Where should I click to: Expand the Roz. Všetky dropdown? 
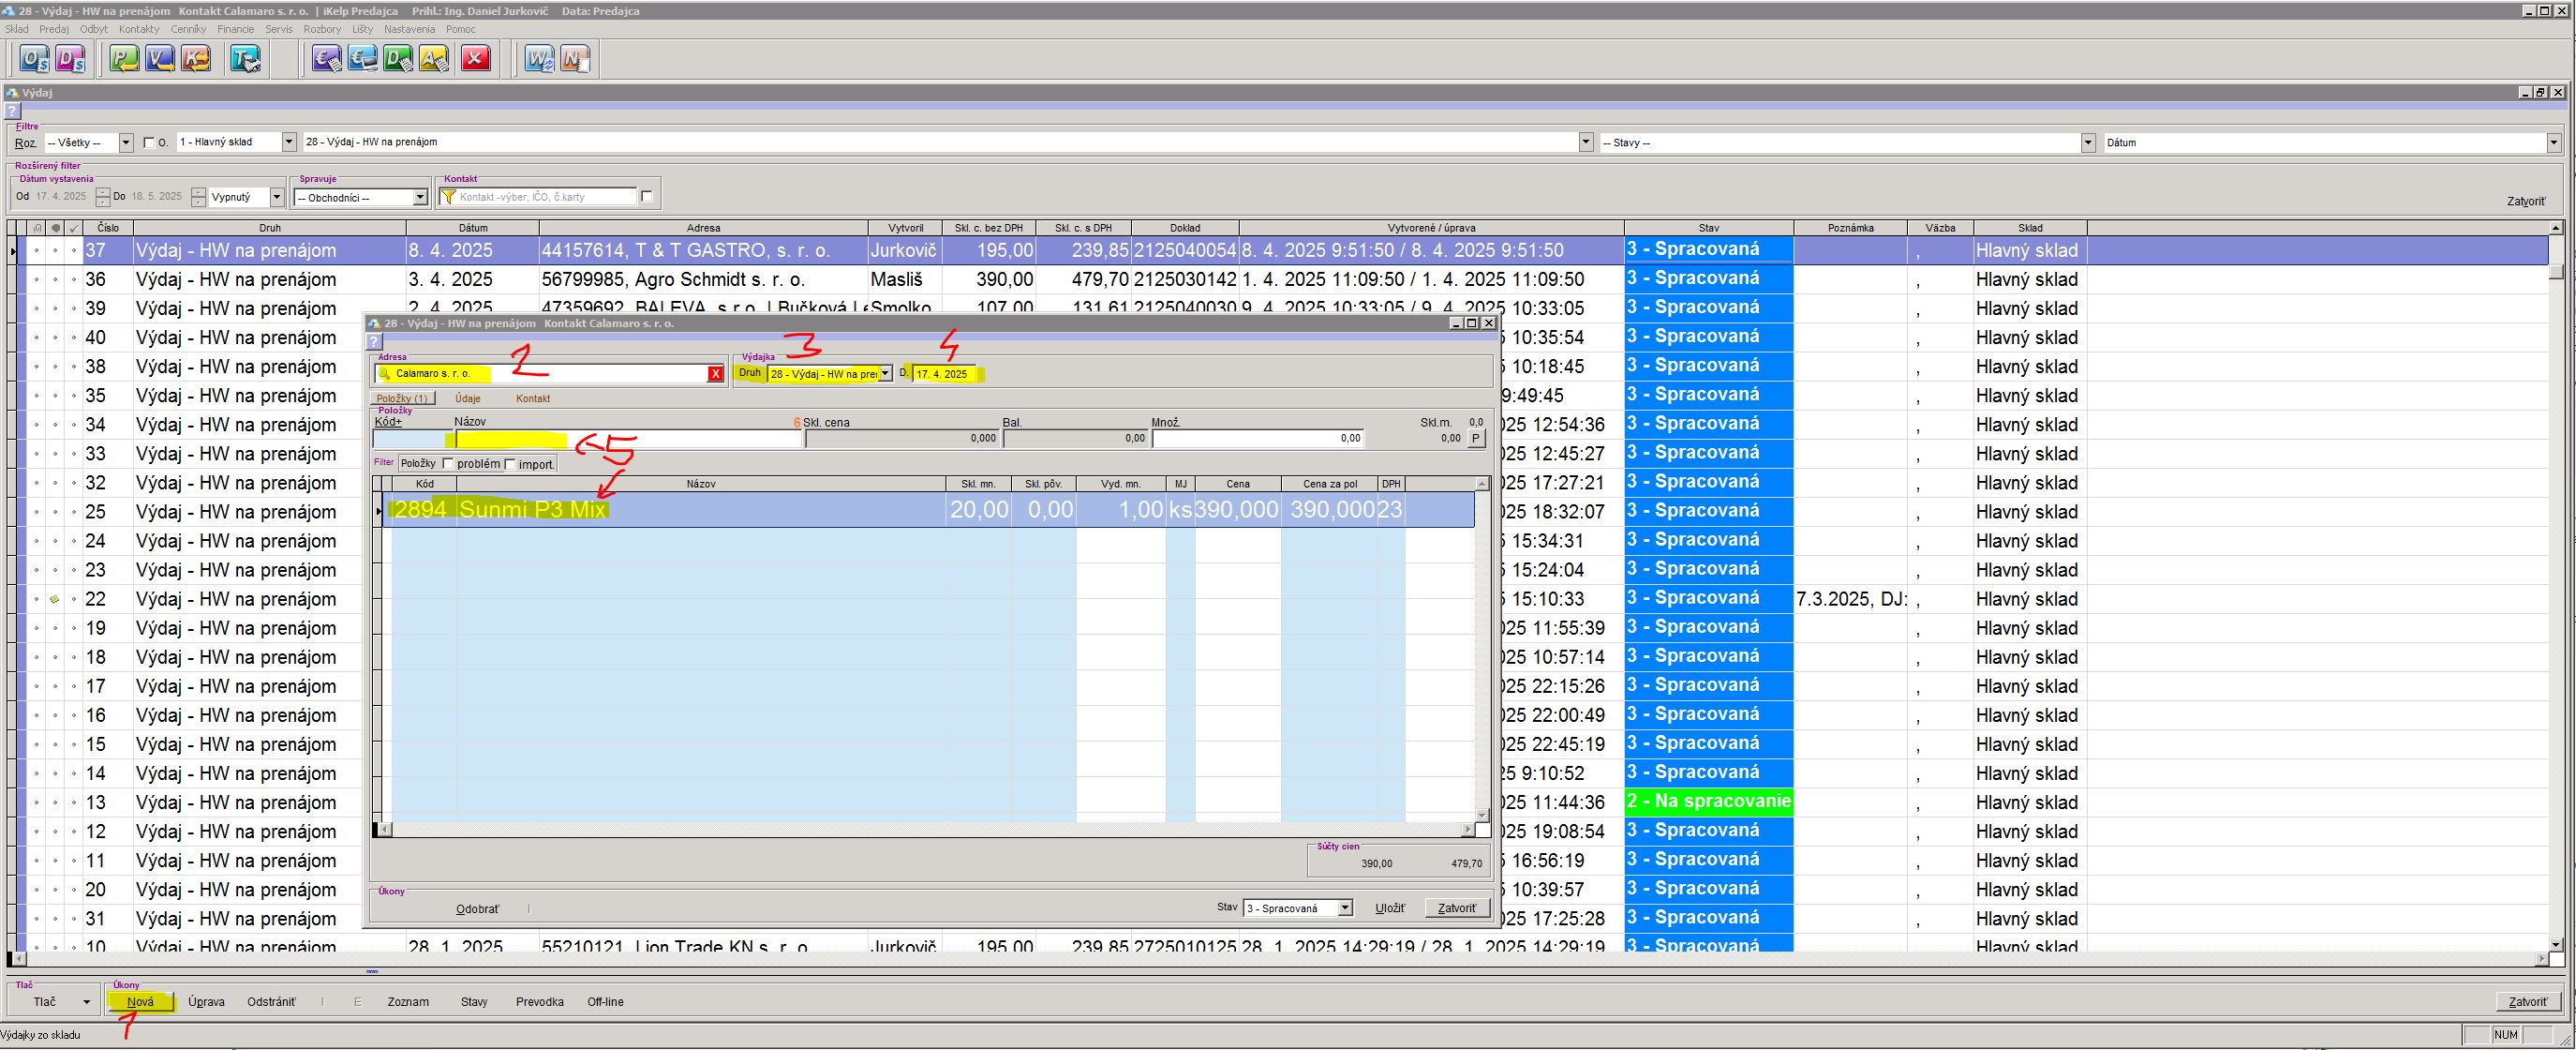[x=126, y=143]
